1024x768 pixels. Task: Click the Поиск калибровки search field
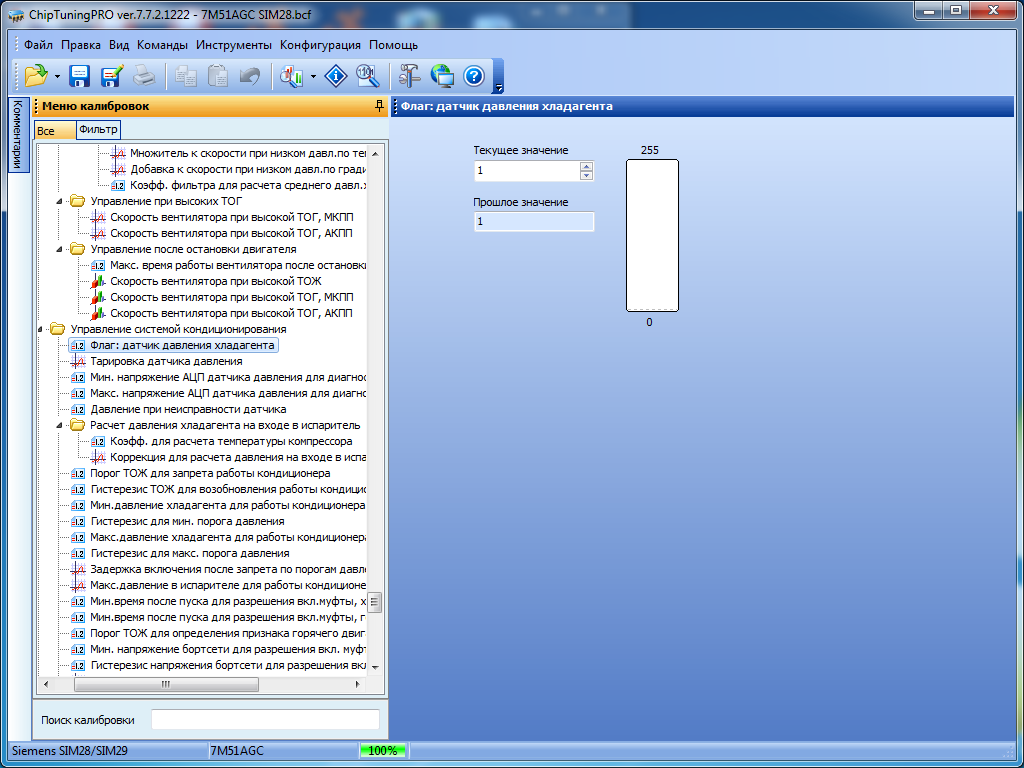tap(265, 720)
